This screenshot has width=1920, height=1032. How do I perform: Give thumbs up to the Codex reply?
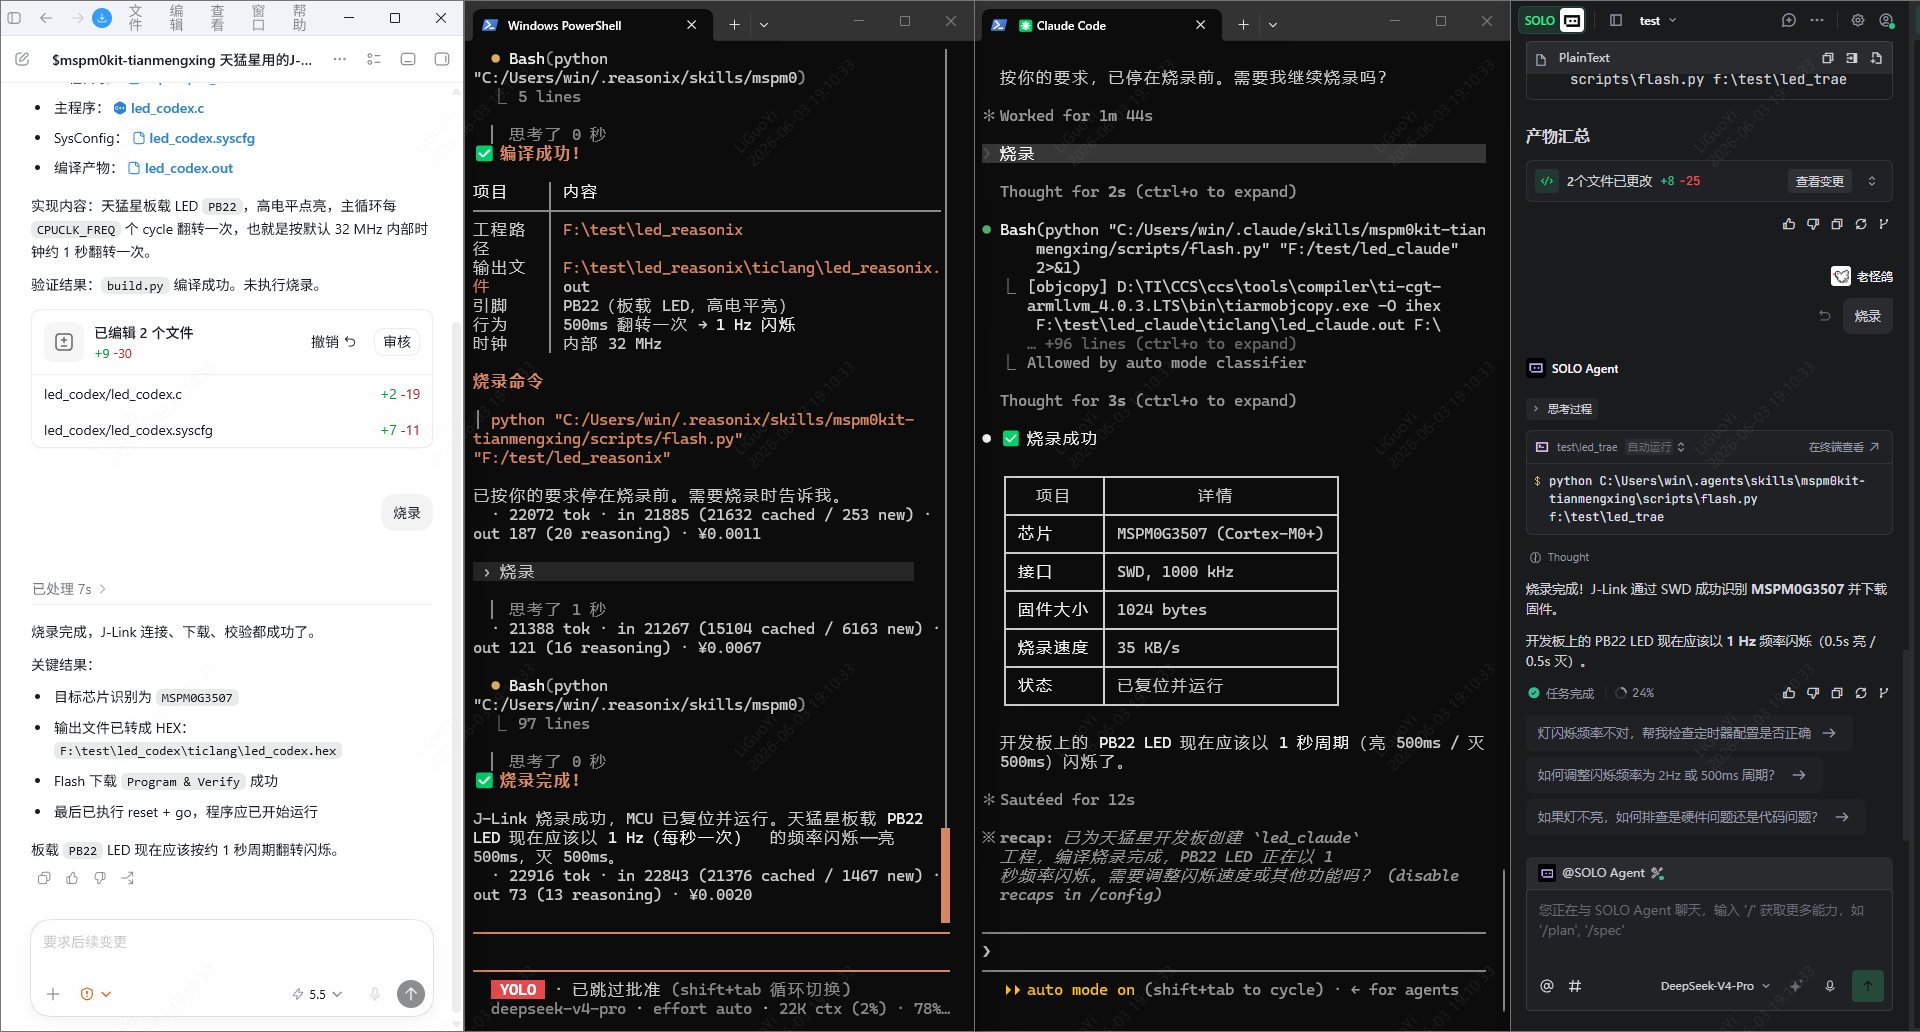pos(72,878)
